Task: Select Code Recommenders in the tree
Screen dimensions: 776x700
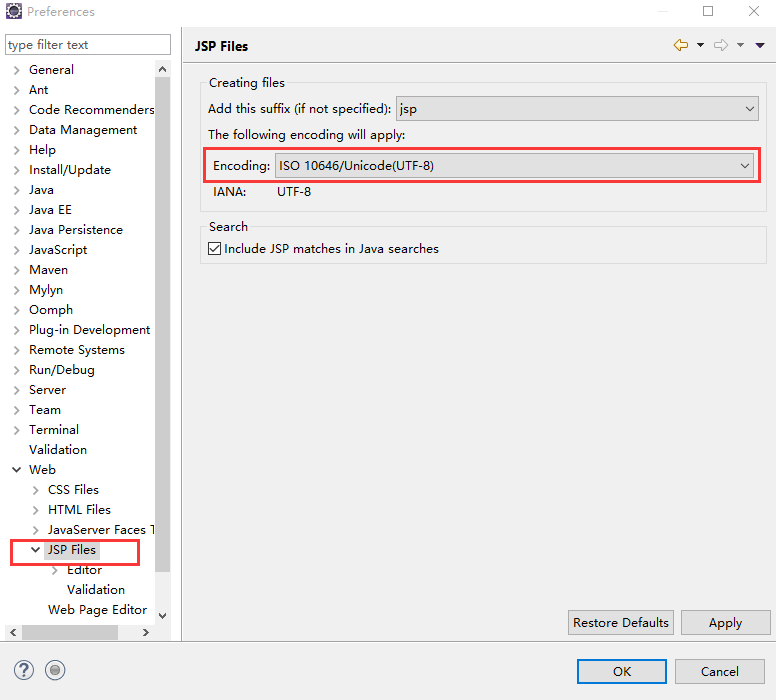Action: [92, 109]
